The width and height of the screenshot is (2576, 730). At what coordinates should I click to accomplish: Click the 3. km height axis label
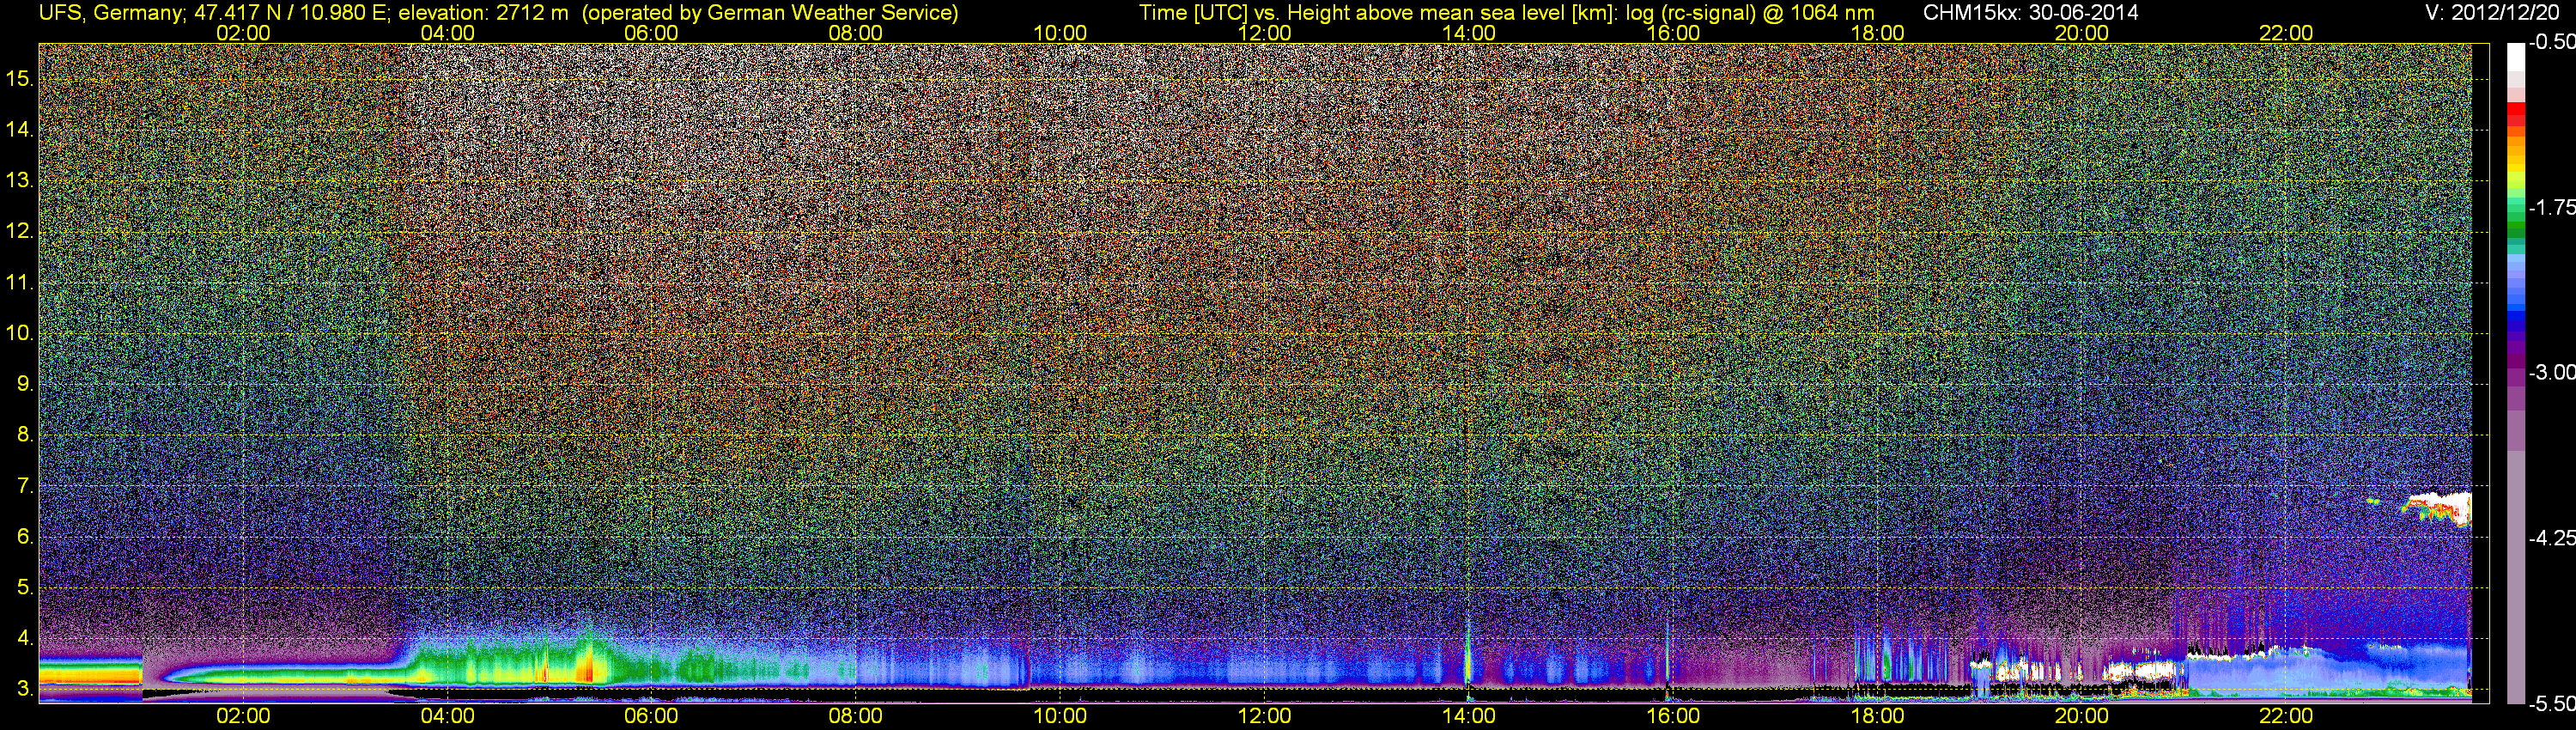tap(25, 689)
